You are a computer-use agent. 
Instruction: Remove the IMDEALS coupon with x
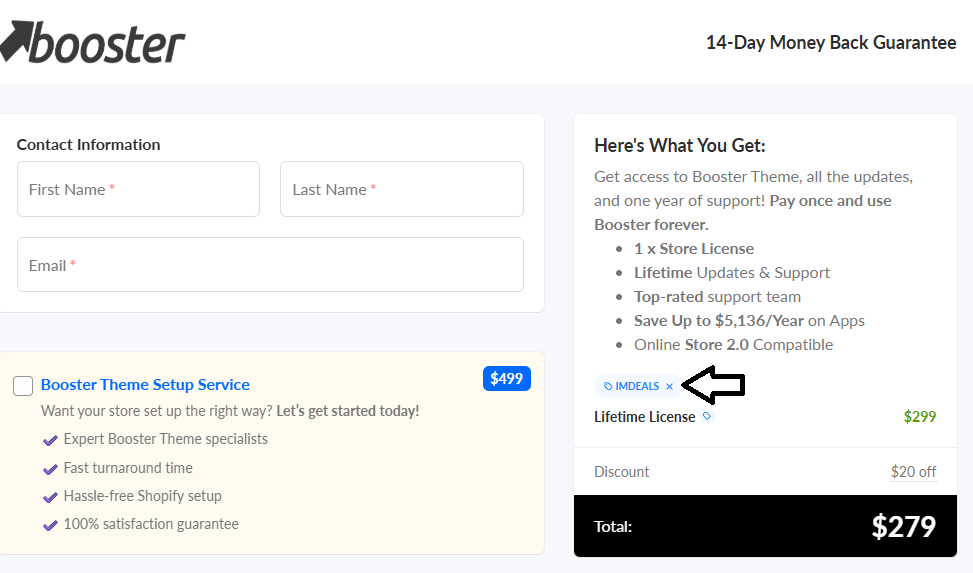click(670, 386)
